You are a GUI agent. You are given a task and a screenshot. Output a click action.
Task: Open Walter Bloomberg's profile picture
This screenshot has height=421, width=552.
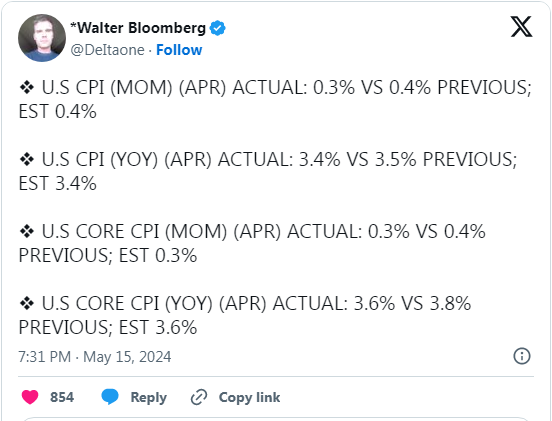42,38
